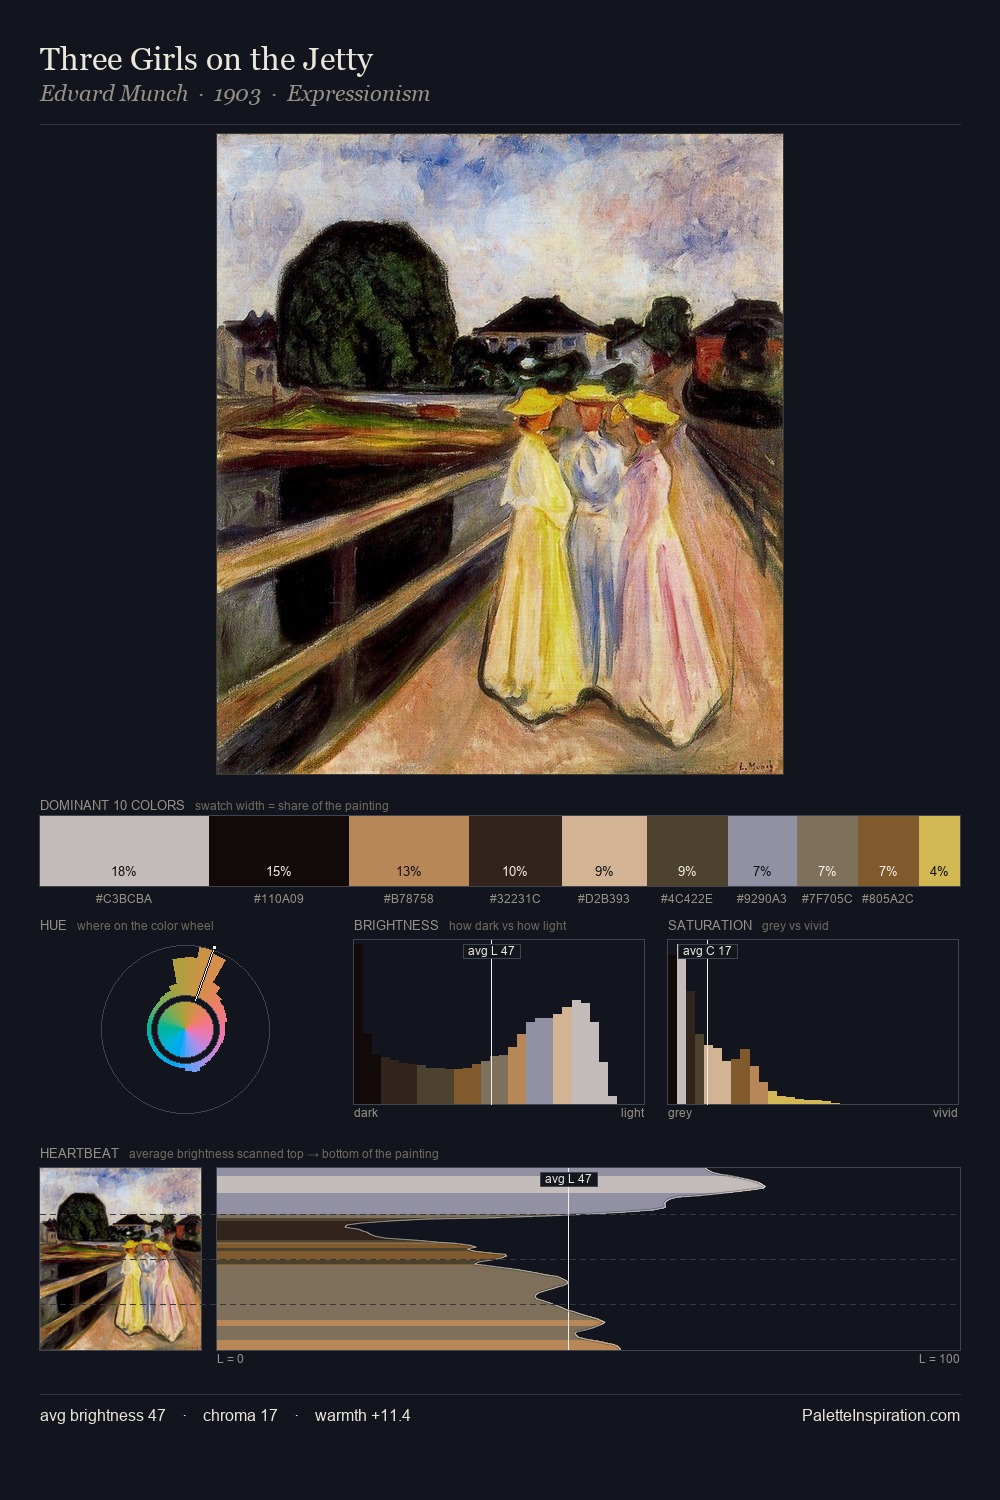
Task: Click the hex code #B78758
Action: [x=409, y=898]
